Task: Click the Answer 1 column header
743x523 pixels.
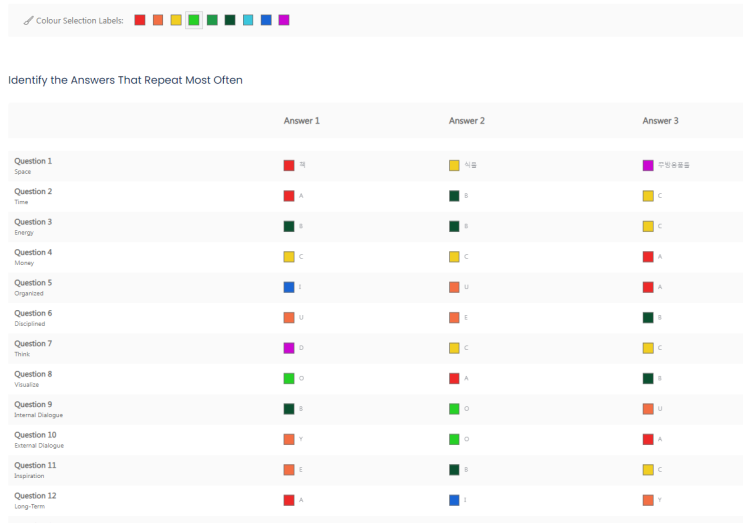Action: [x=301, y=121]
